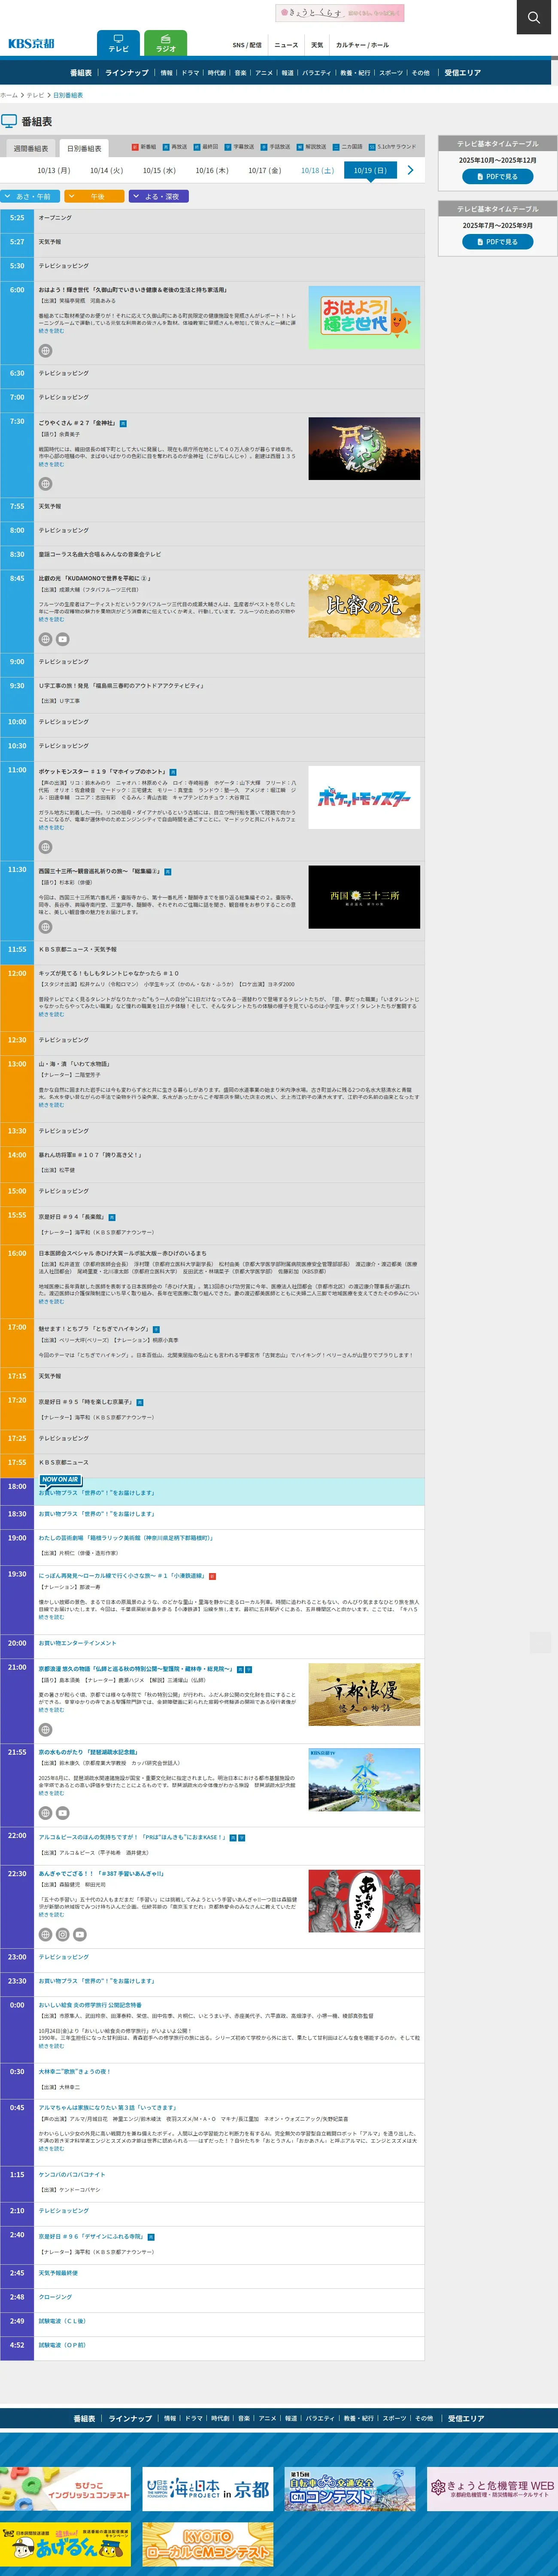This screenshot has height=2576, width=558.
Task: Open 比叡の光 program thumbnail
Action: (364, 606)
